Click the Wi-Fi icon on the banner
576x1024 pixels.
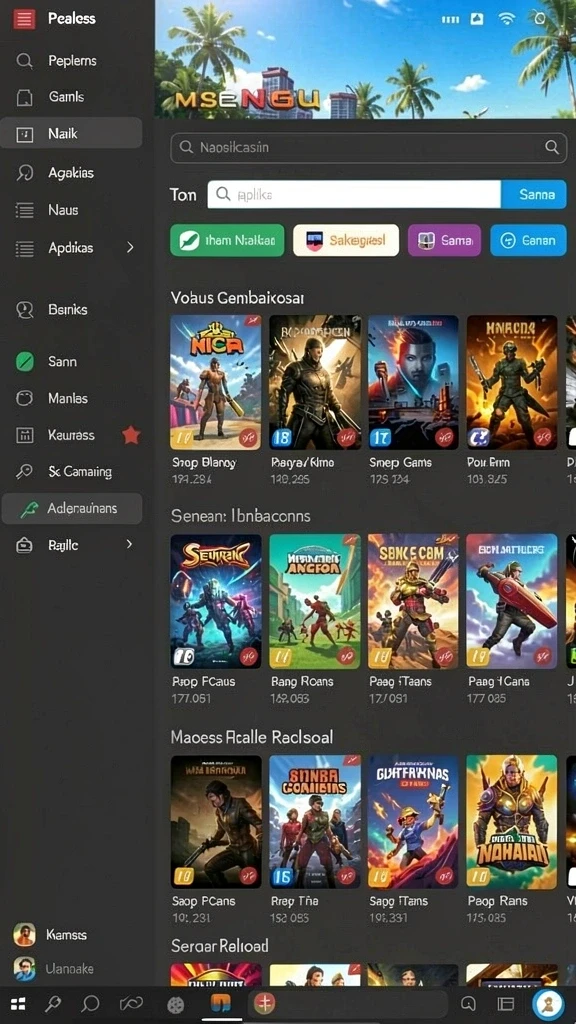(506, 19)
